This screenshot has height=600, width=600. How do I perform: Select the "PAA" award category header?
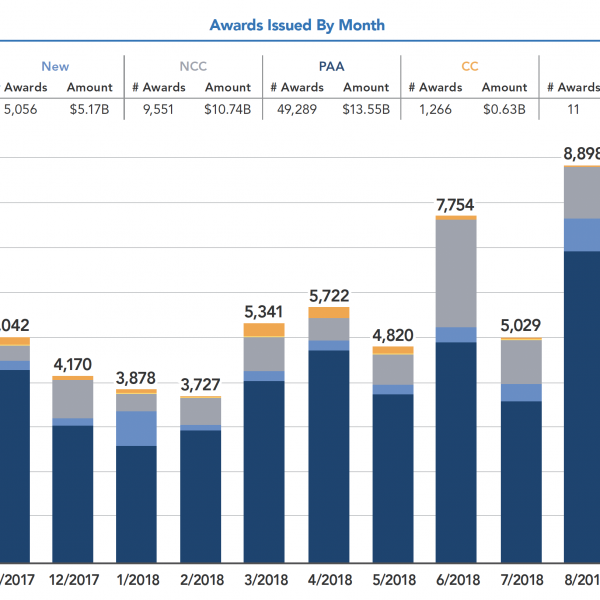click(331, 67)
